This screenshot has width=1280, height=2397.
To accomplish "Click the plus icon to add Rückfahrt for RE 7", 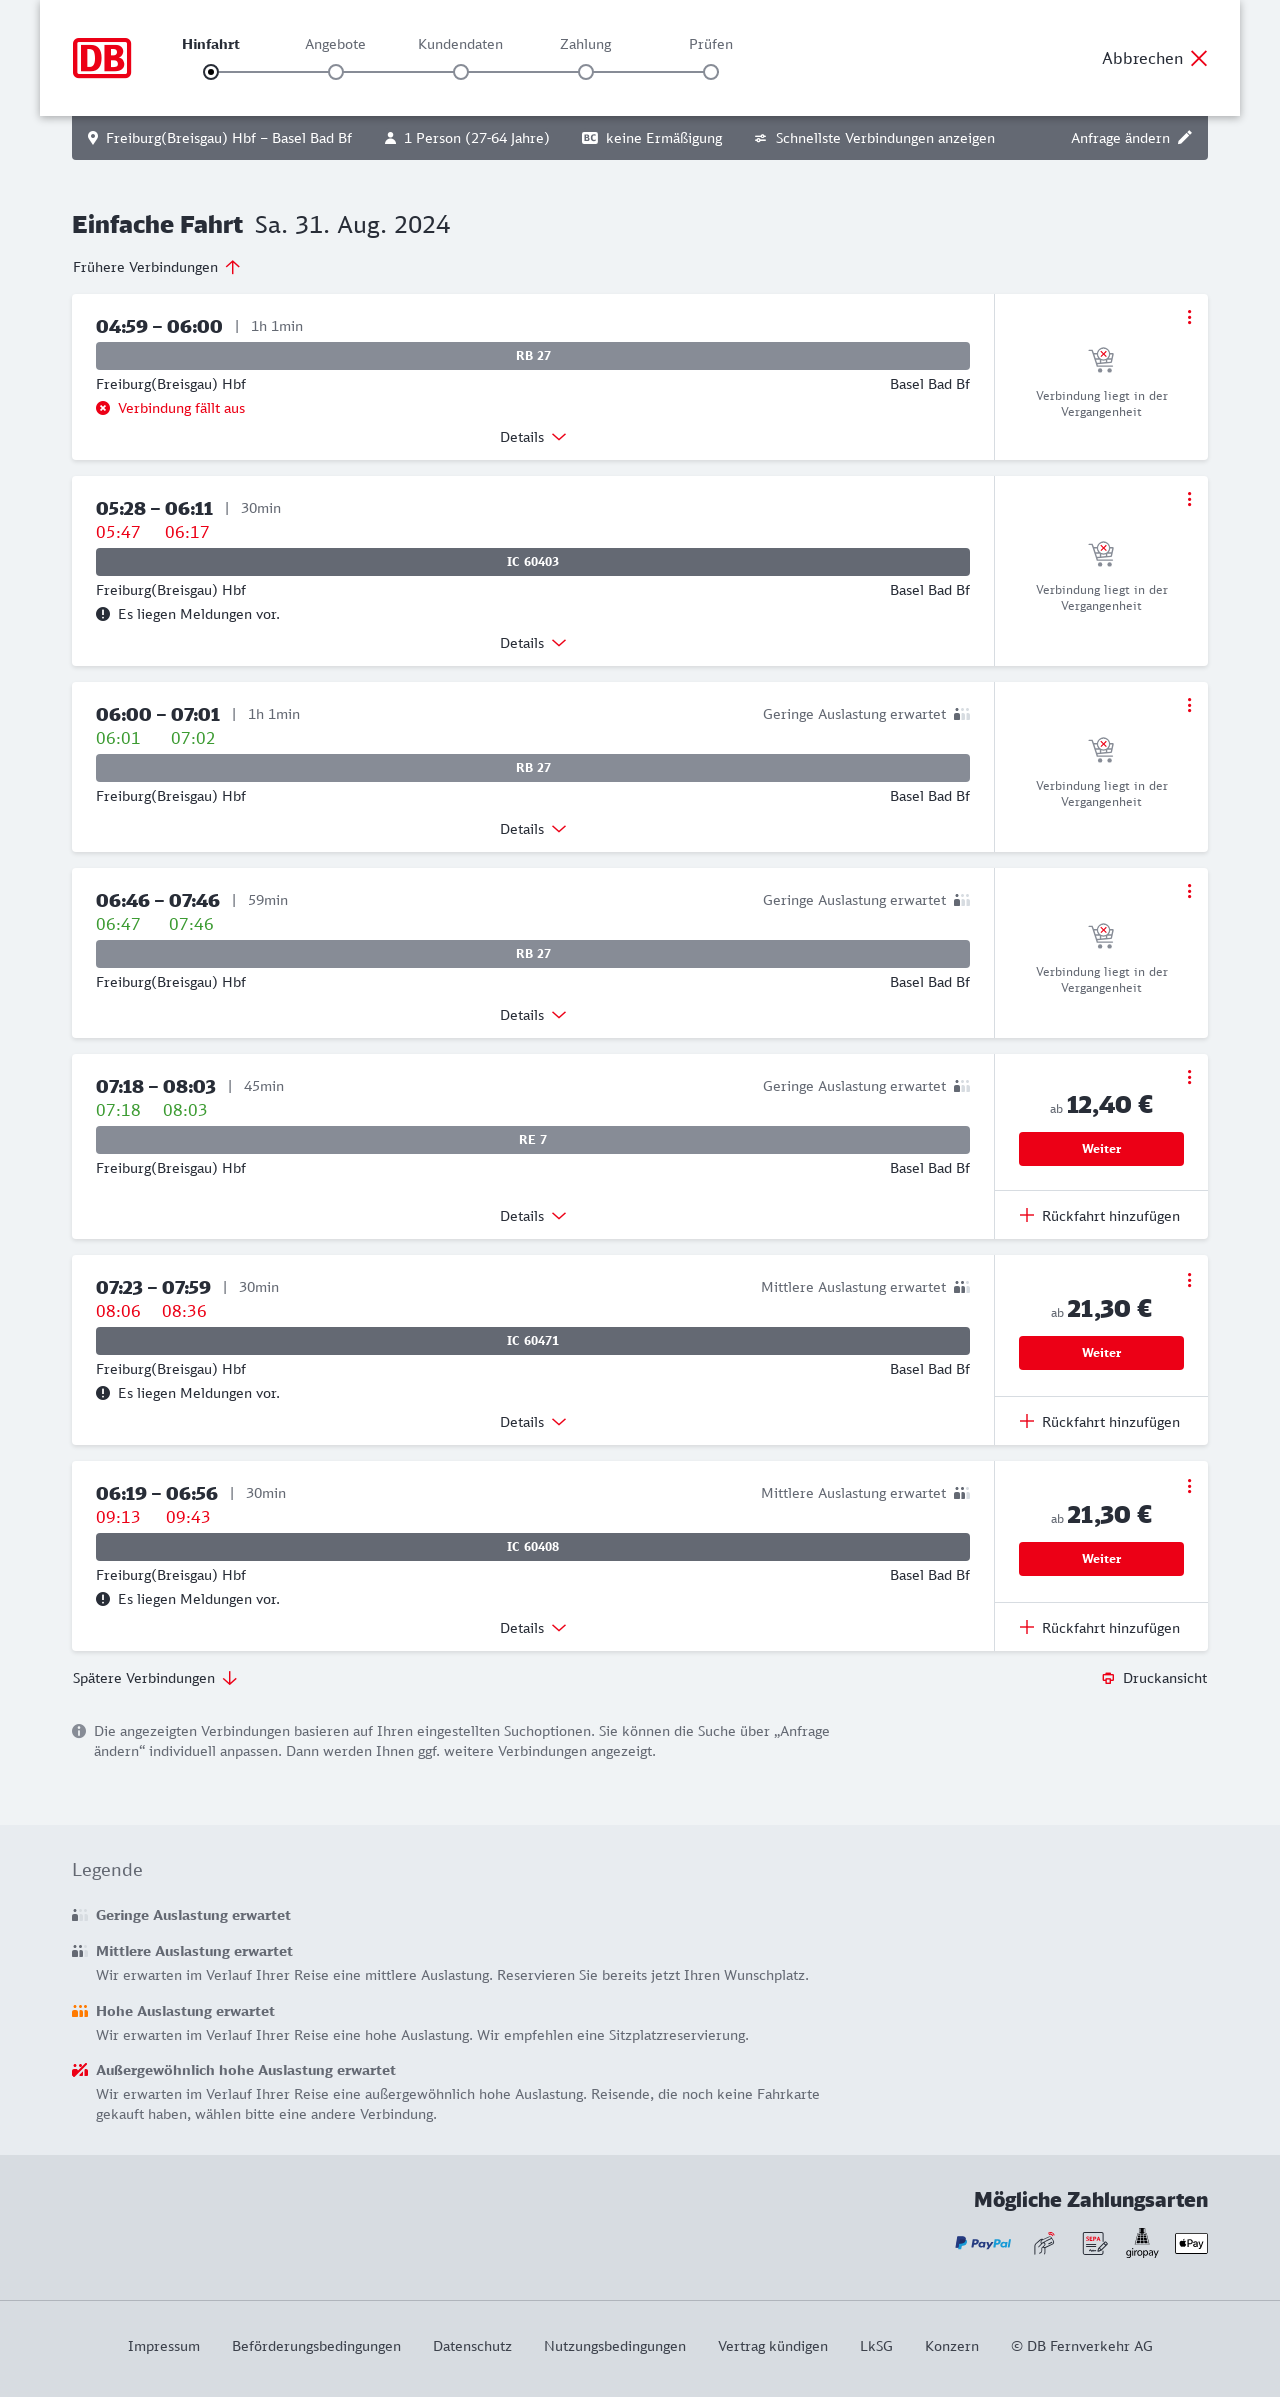I will [1027, 1215].
